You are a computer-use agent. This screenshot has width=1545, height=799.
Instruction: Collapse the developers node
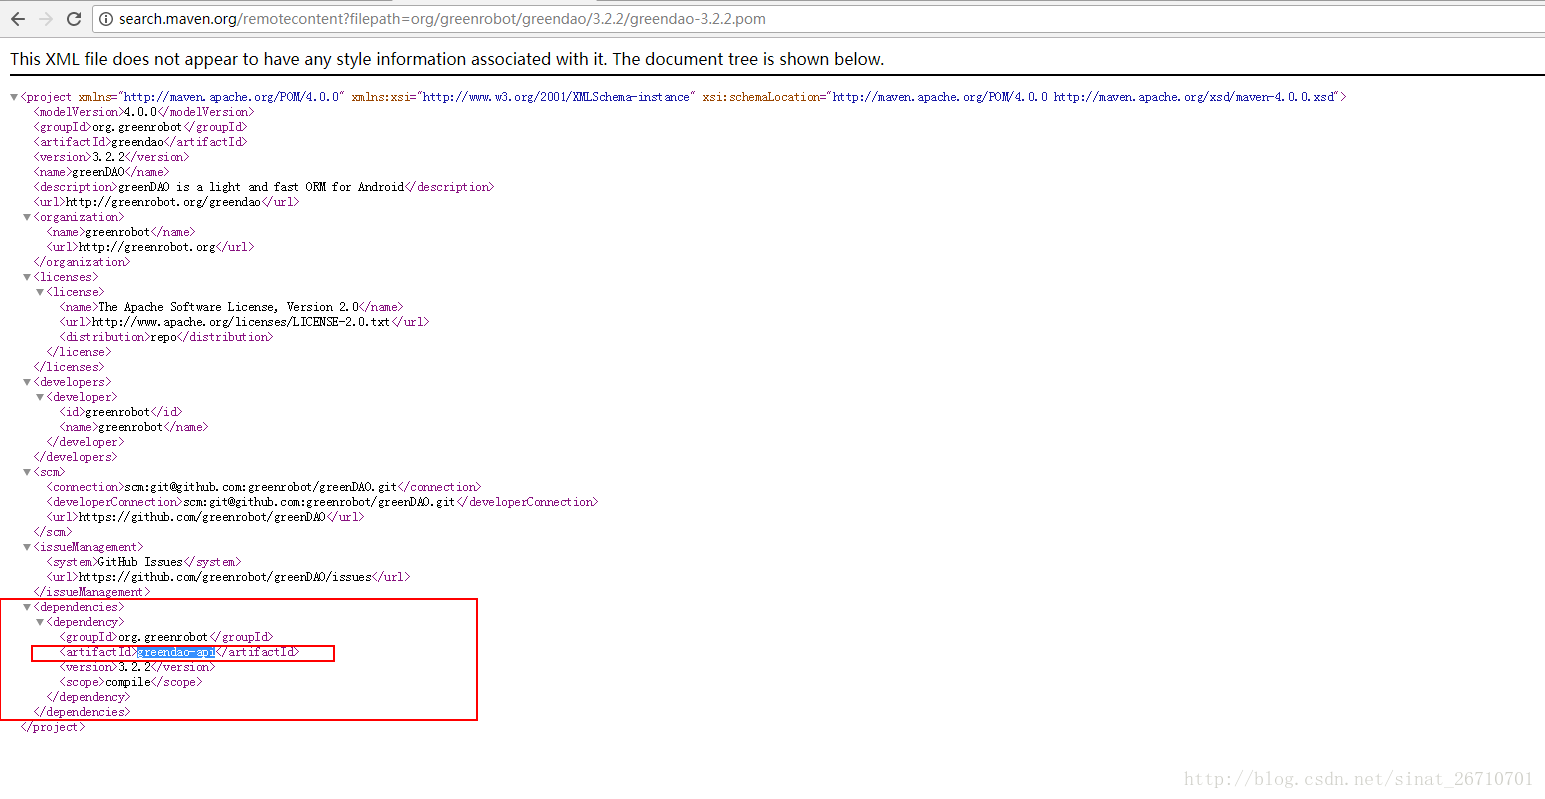click(27, 382)
